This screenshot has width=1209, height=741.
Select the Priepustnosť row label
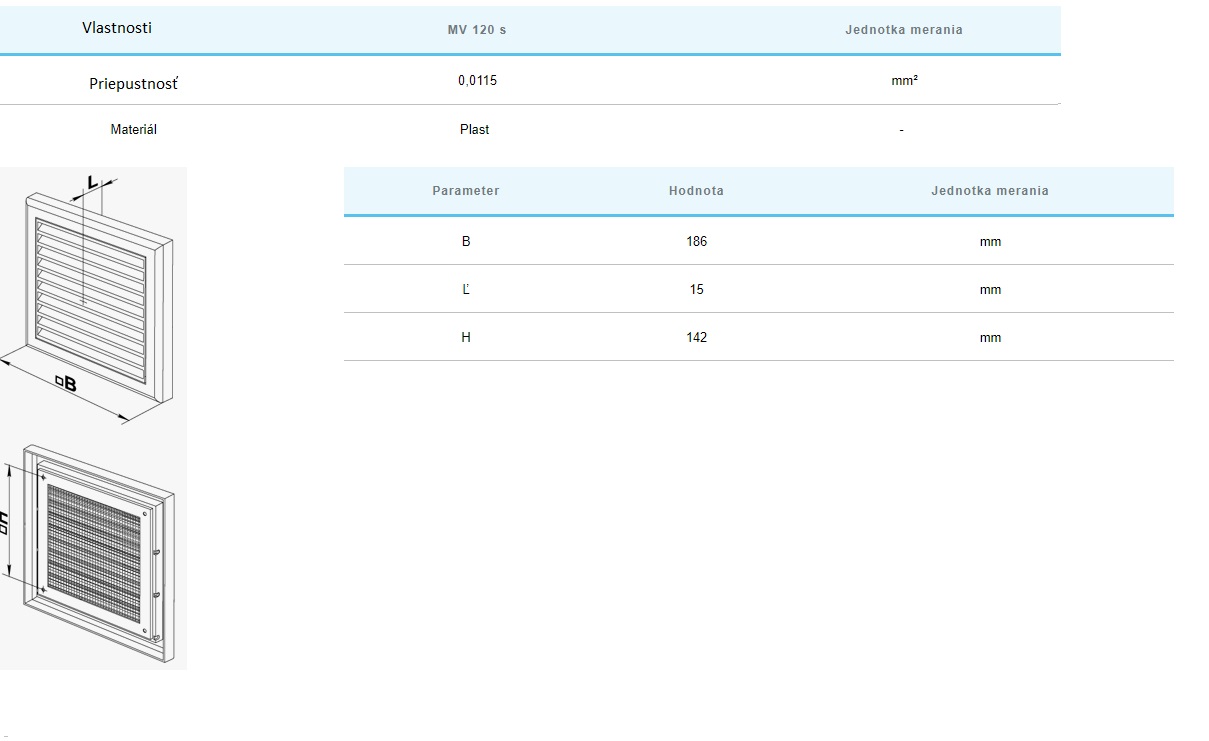133,83
